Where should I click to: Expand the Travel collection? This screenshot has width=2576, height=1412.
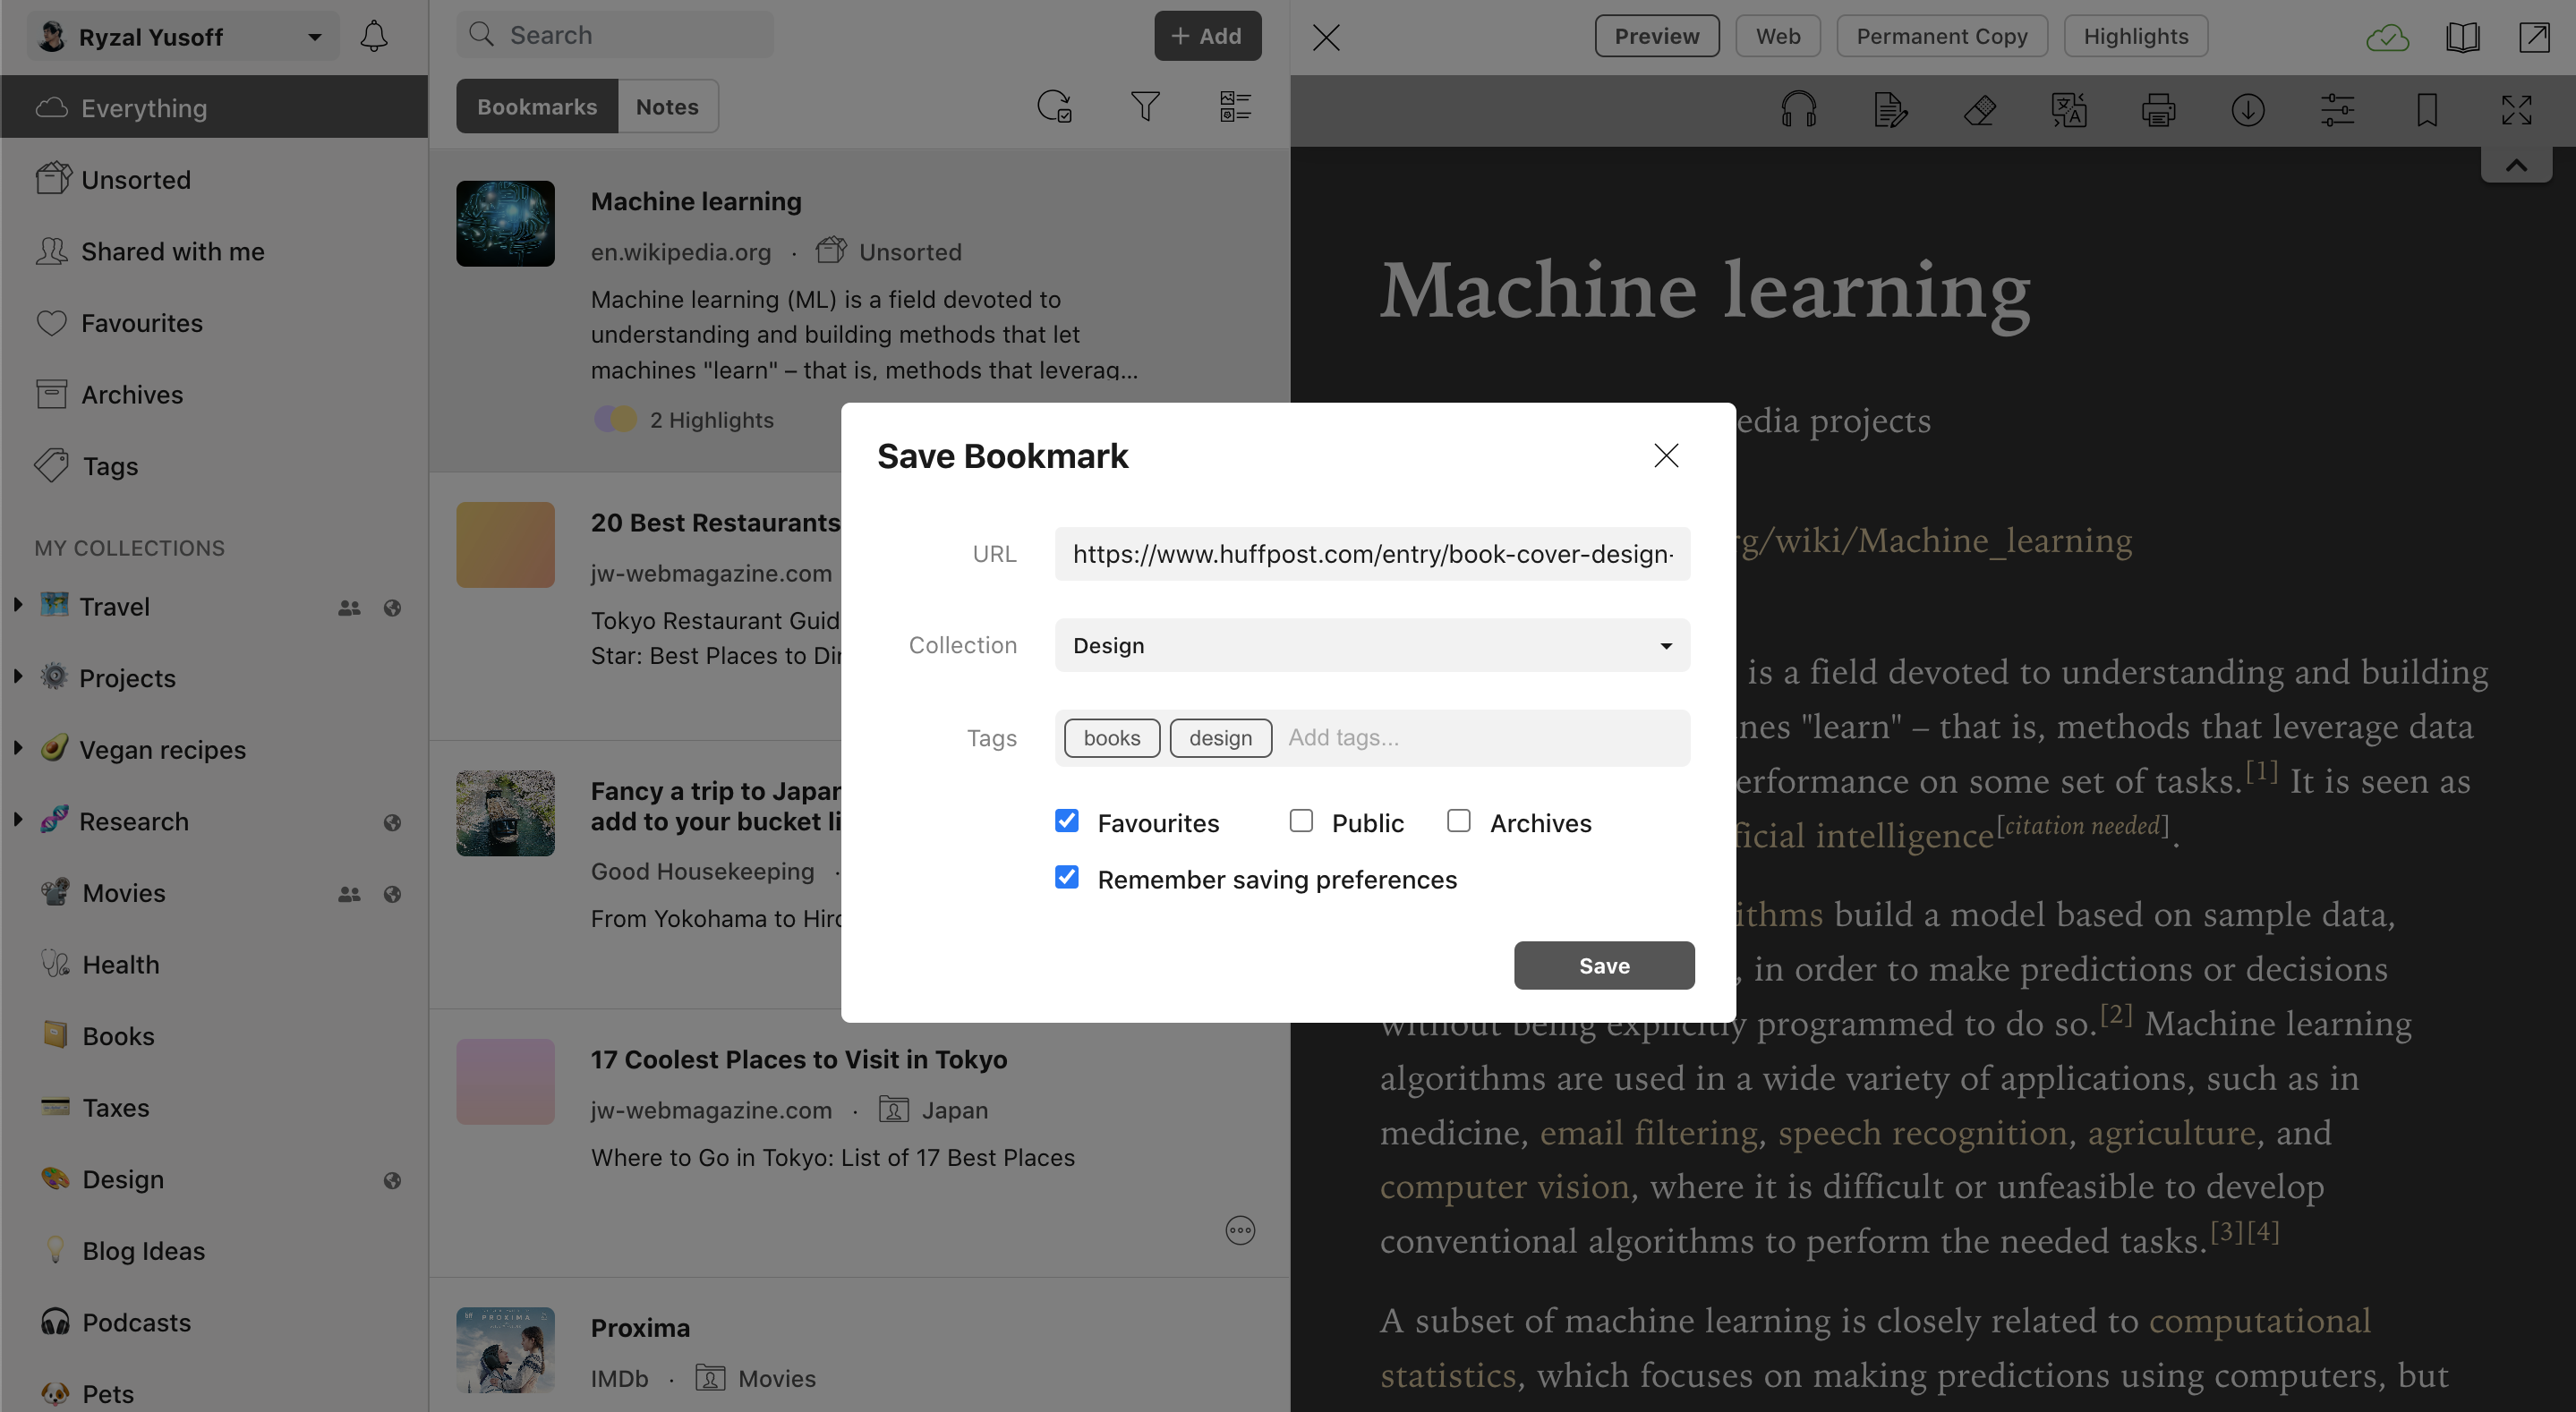tap(18, 605)
